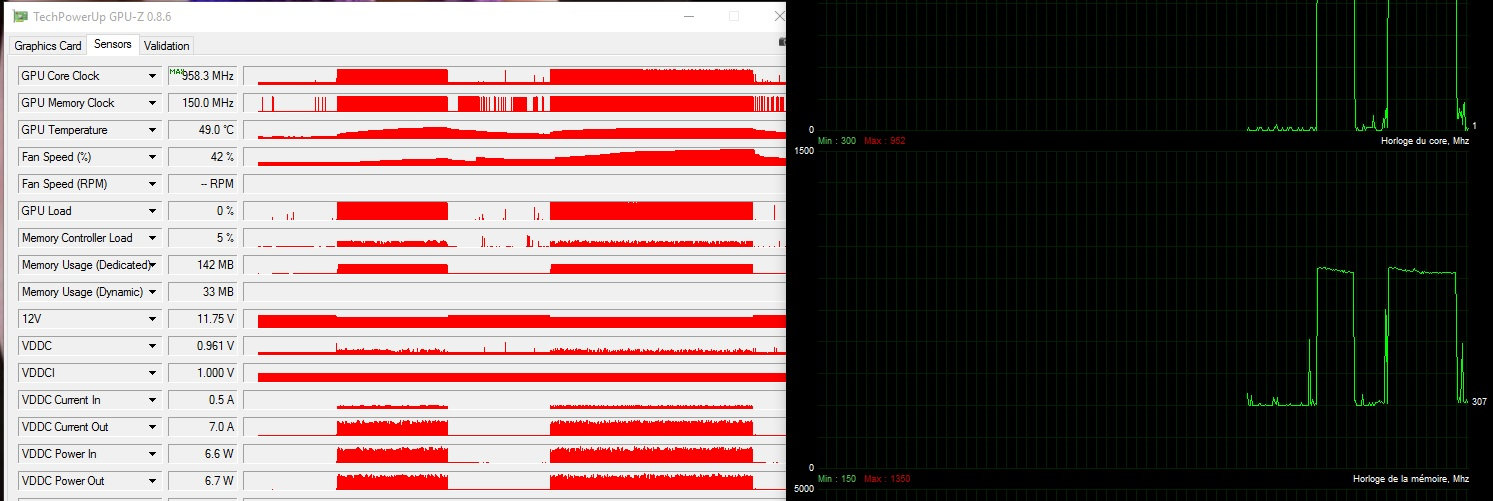Click the VDDC Power Out history graph
Screen dimensions: 1493x501
[x=515, y=481]
